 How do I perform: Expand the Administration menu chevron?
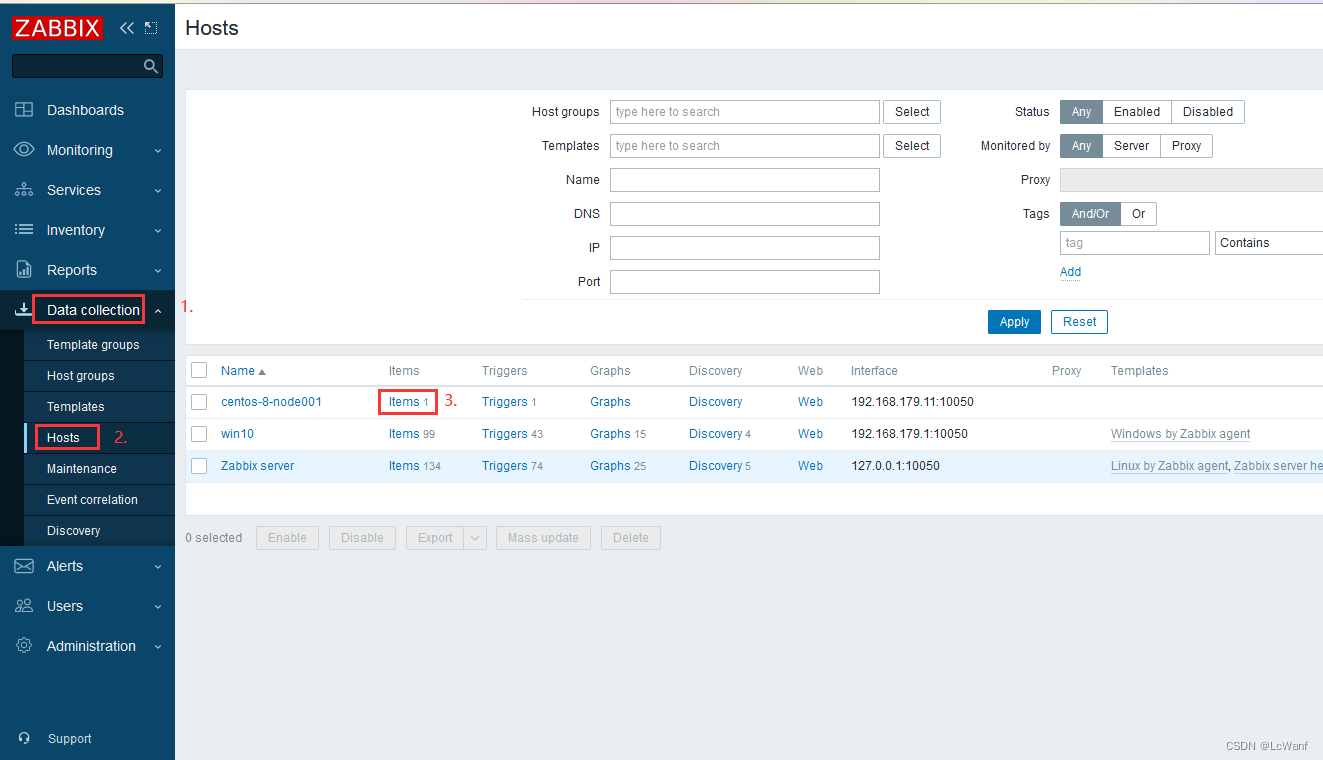[158, 647]
